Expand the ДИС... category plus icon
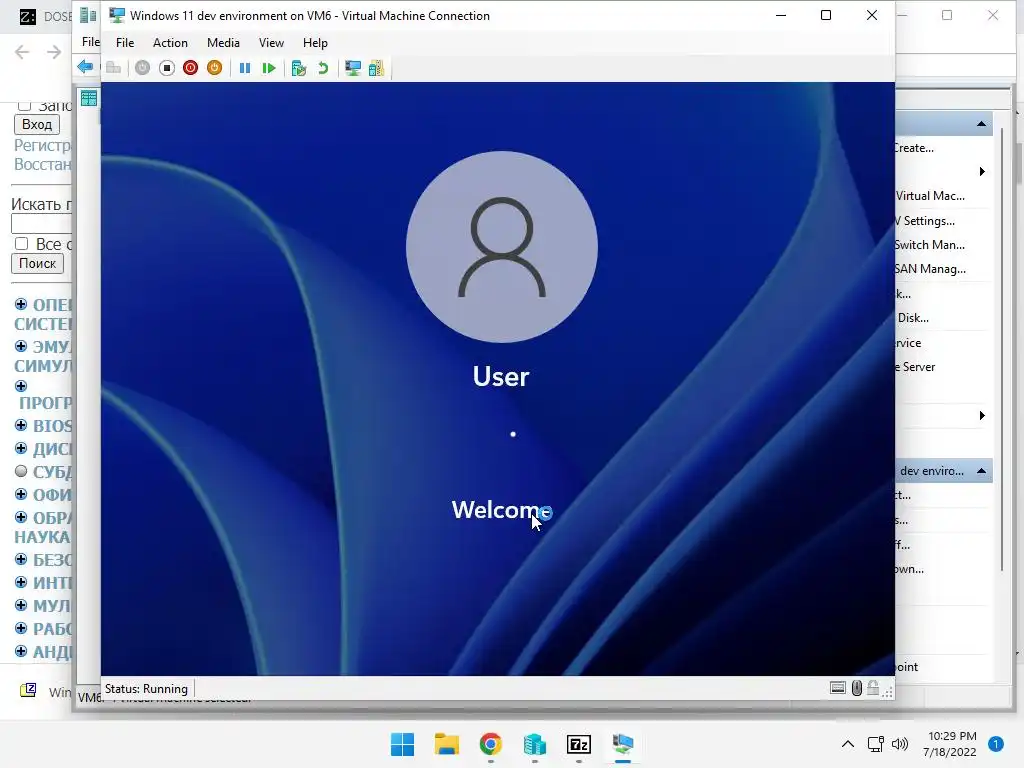Image resolution: width=1024 pixels, height=768 pixels. pos(21,448)
